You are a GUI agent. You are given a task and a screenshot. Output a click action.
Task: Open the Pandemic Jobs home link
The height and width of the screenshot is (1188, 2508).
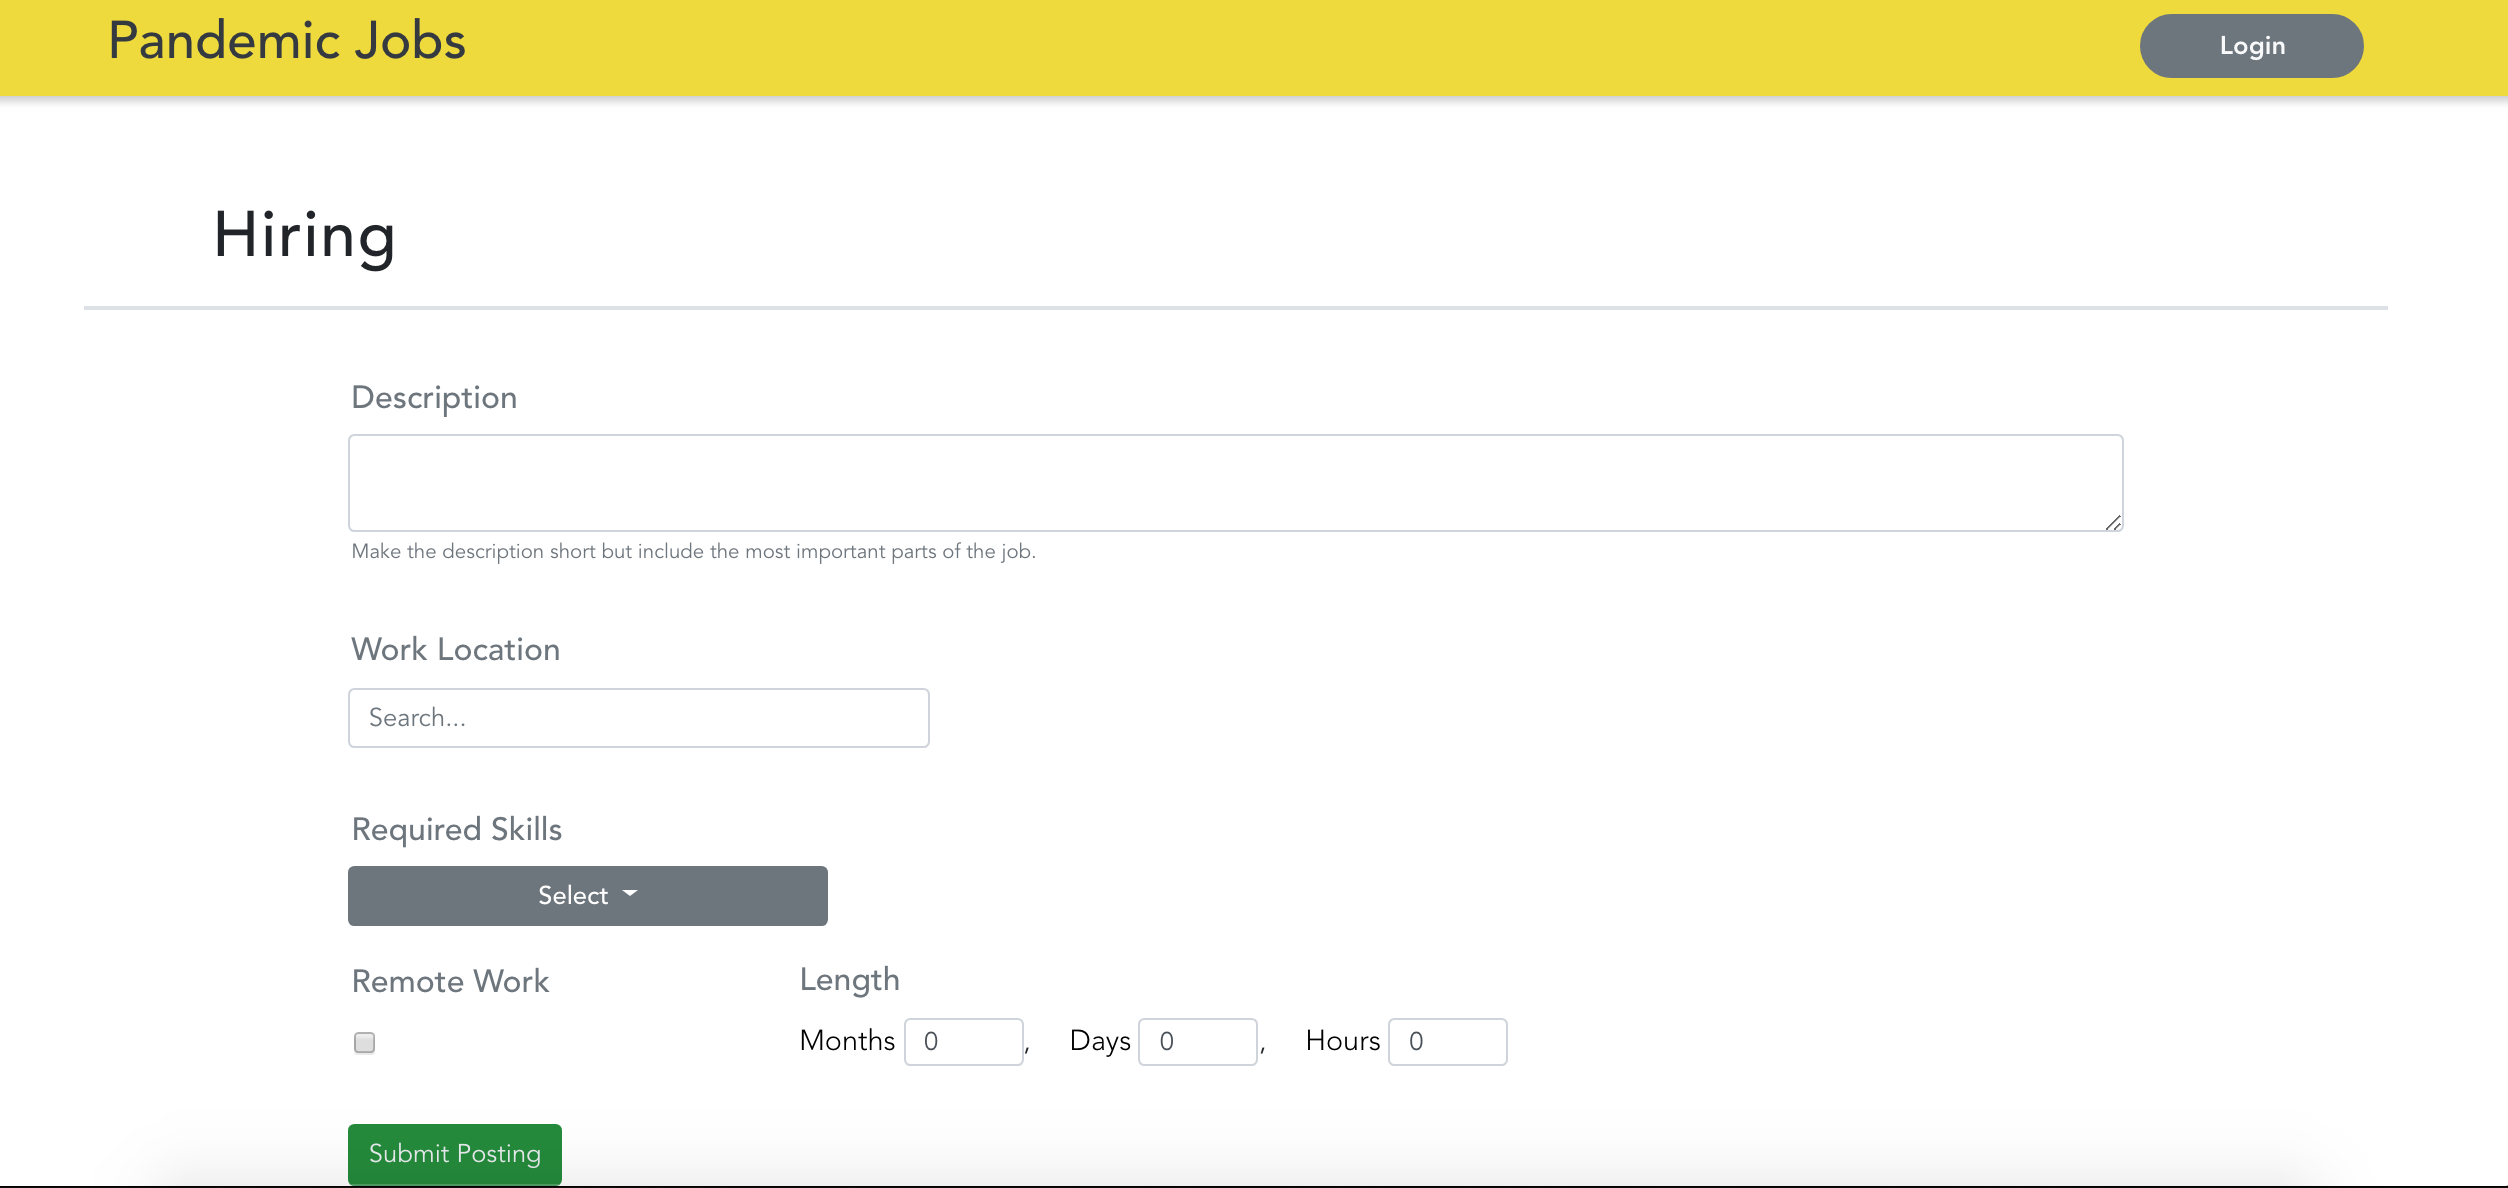(x=287, y=42)
